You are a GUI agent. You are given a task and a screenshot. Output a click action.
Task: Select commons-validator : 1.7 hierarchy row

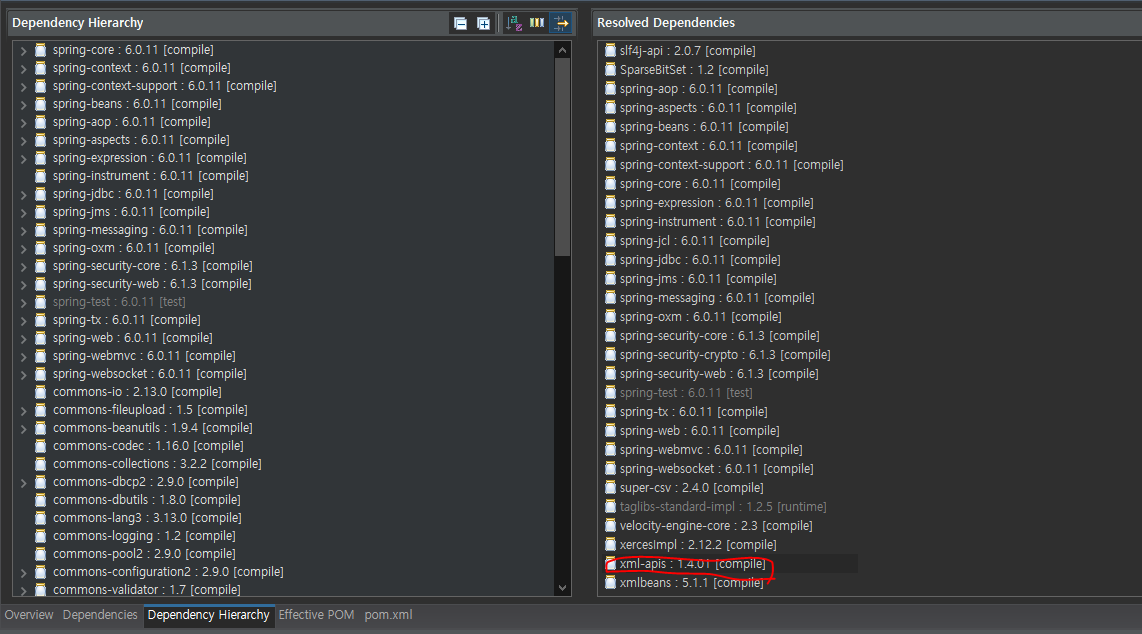pos(146,590)
